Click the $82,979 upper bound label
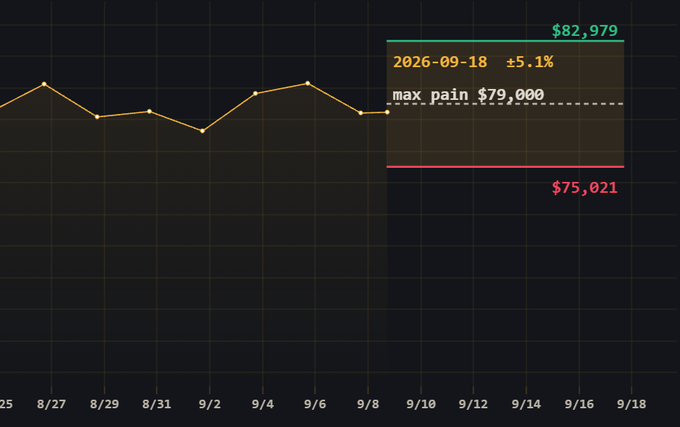 point(584,31)
